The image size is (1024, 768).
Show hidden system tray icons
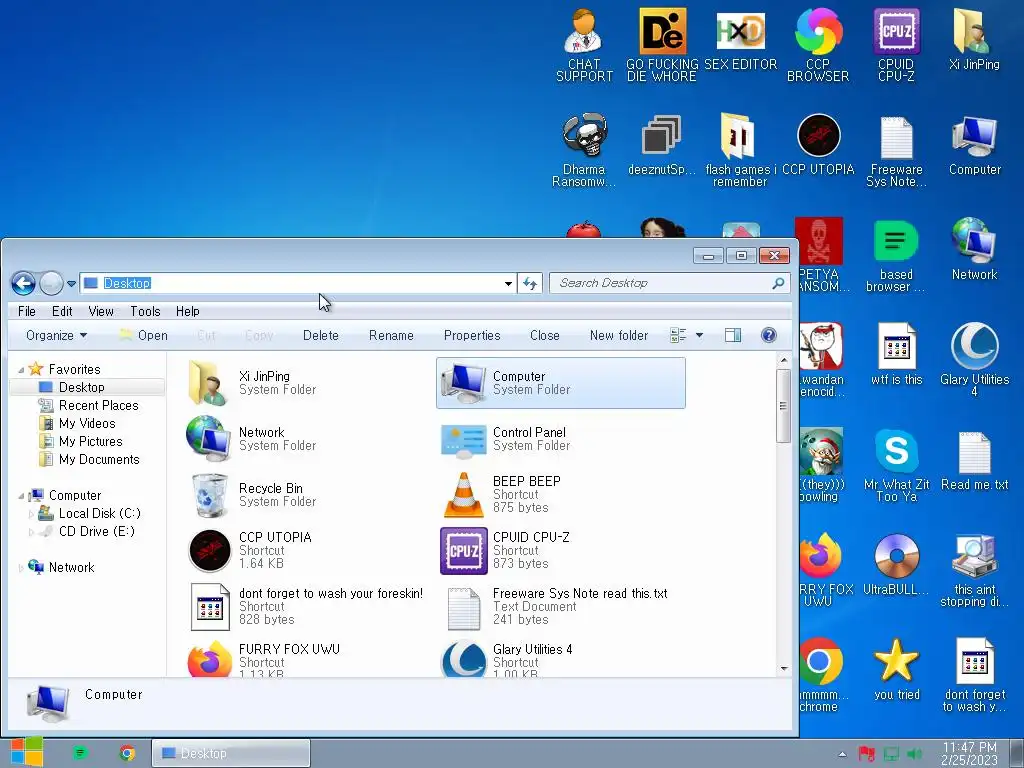(842, 754)
